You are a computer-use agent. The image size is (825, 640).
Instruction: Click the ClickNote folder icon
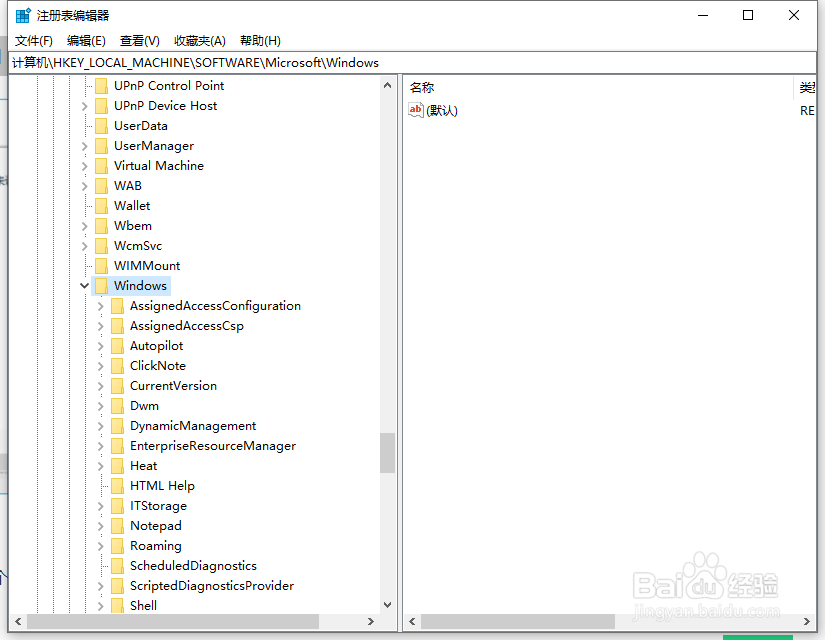coord(118,366)
